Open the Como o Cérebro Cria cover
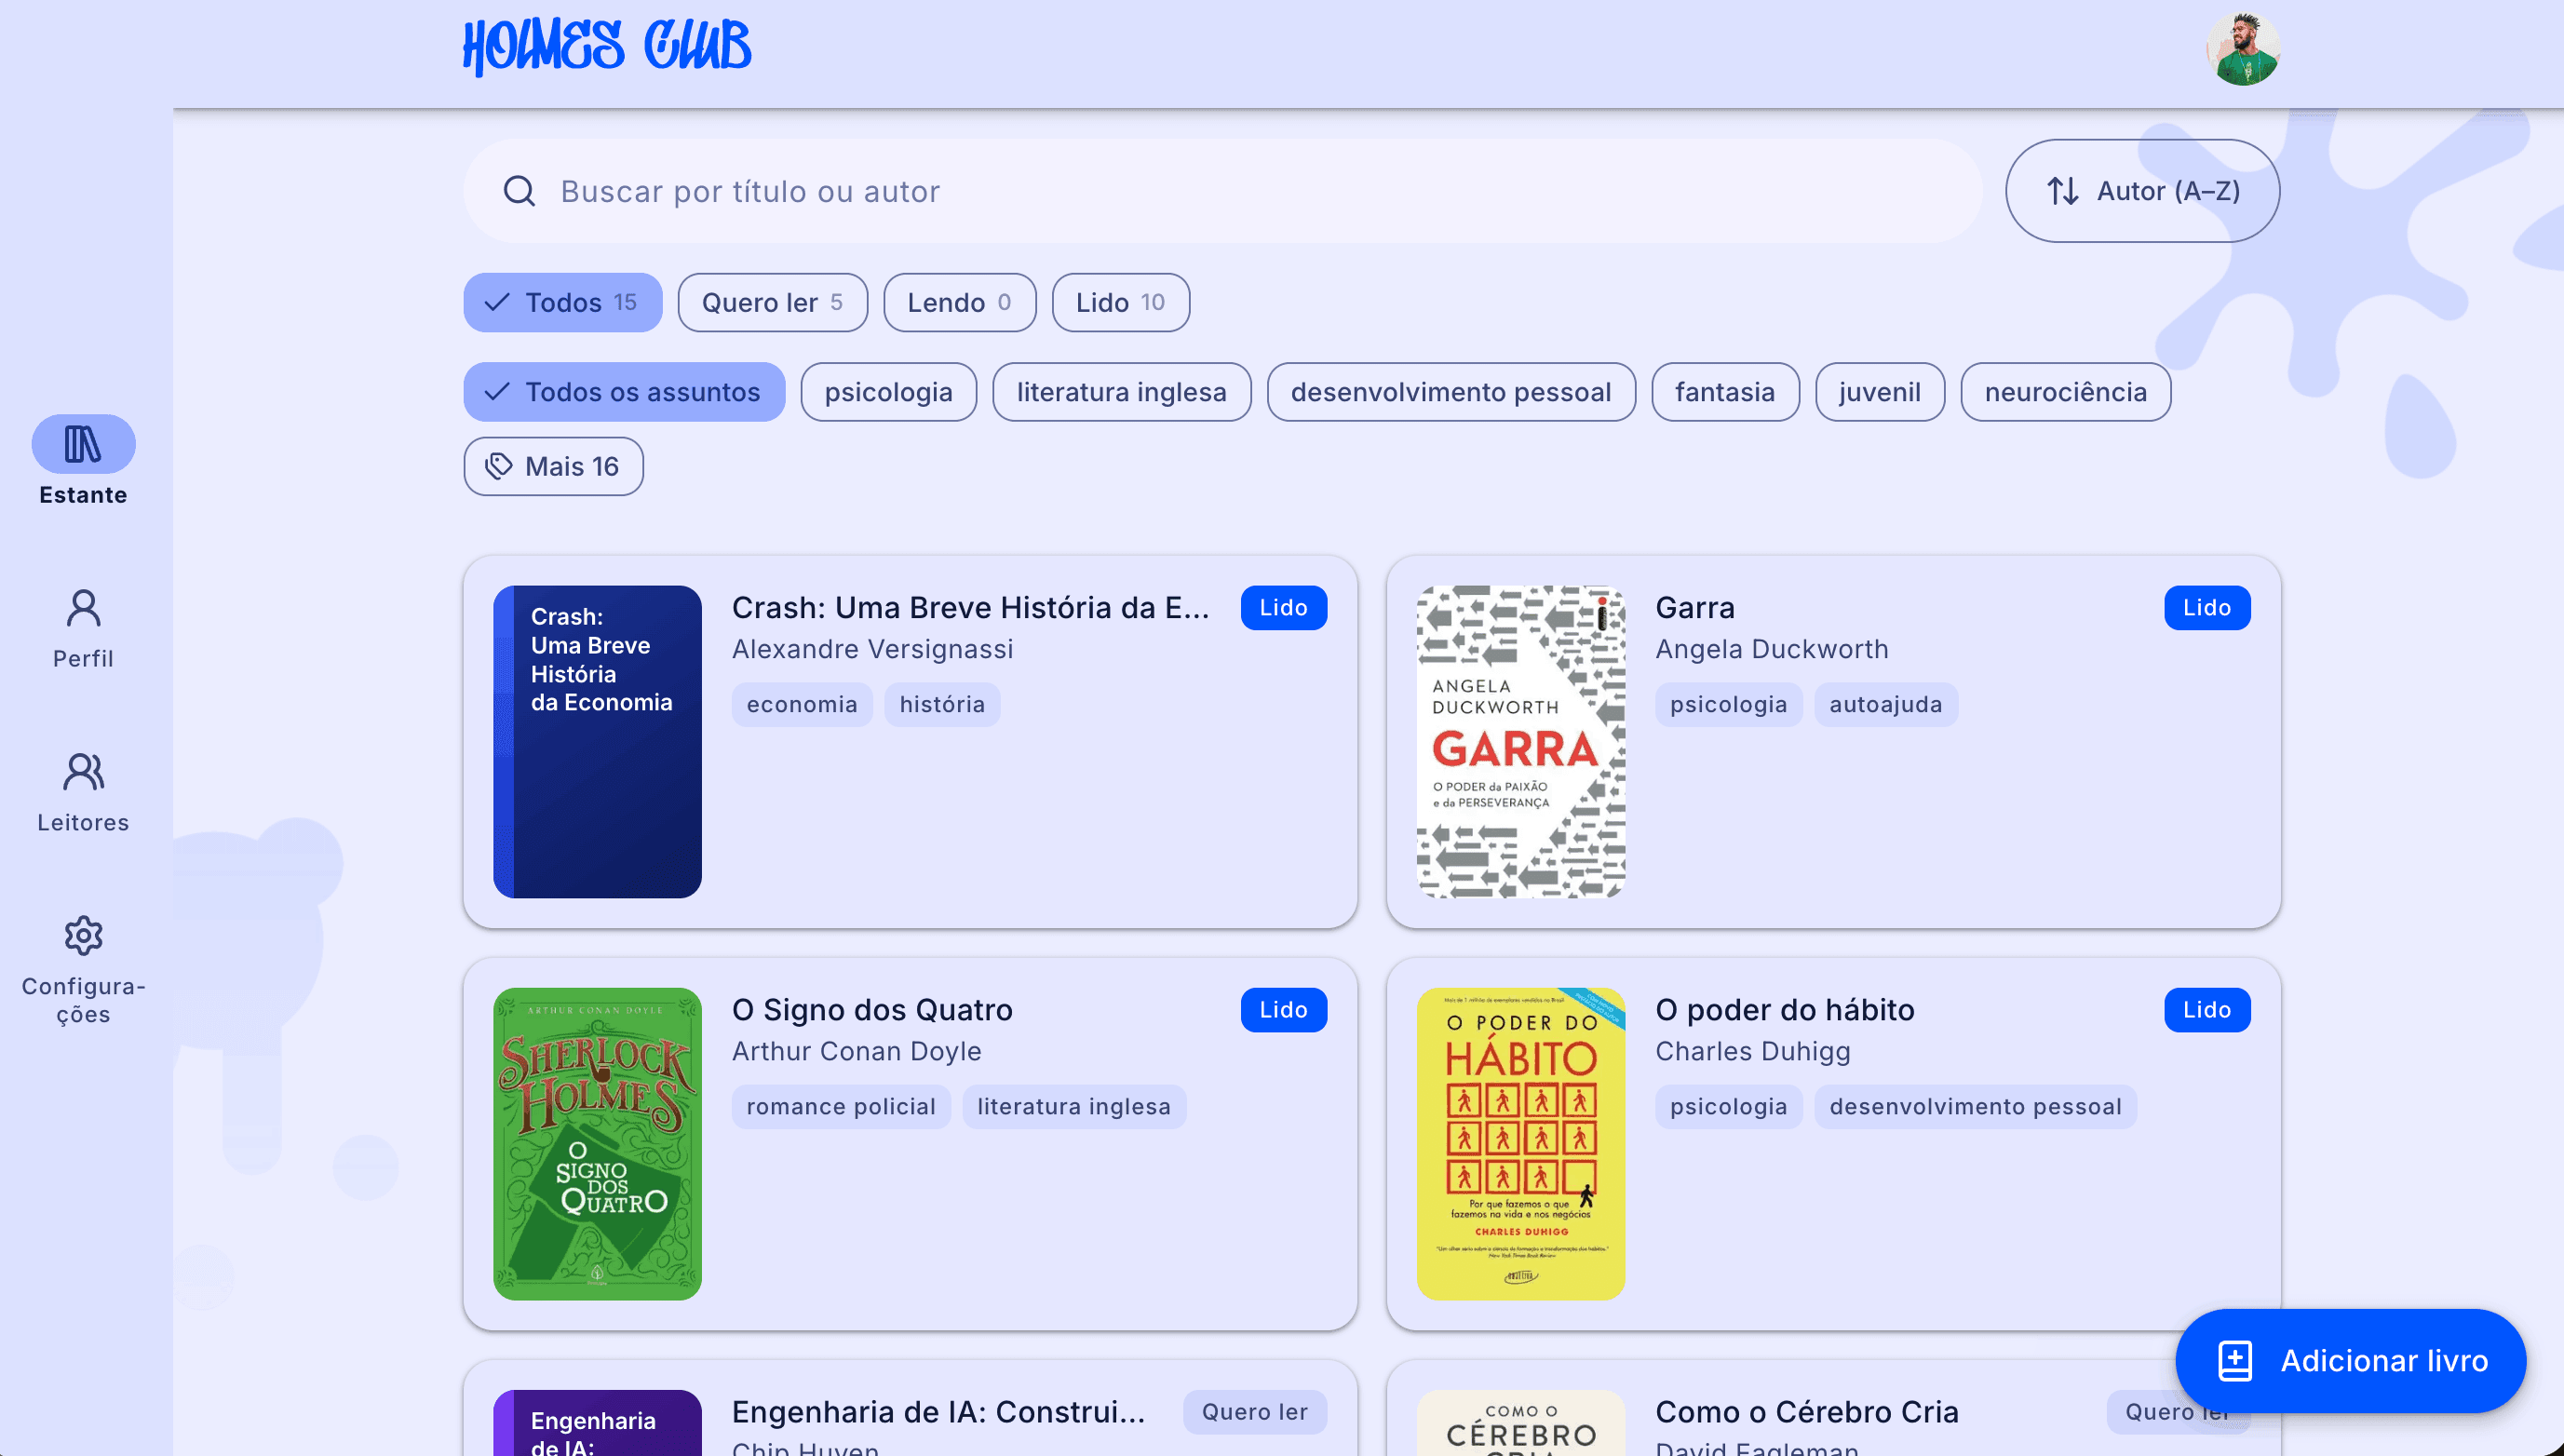2564x1456 pixels. [1521, 1423]
